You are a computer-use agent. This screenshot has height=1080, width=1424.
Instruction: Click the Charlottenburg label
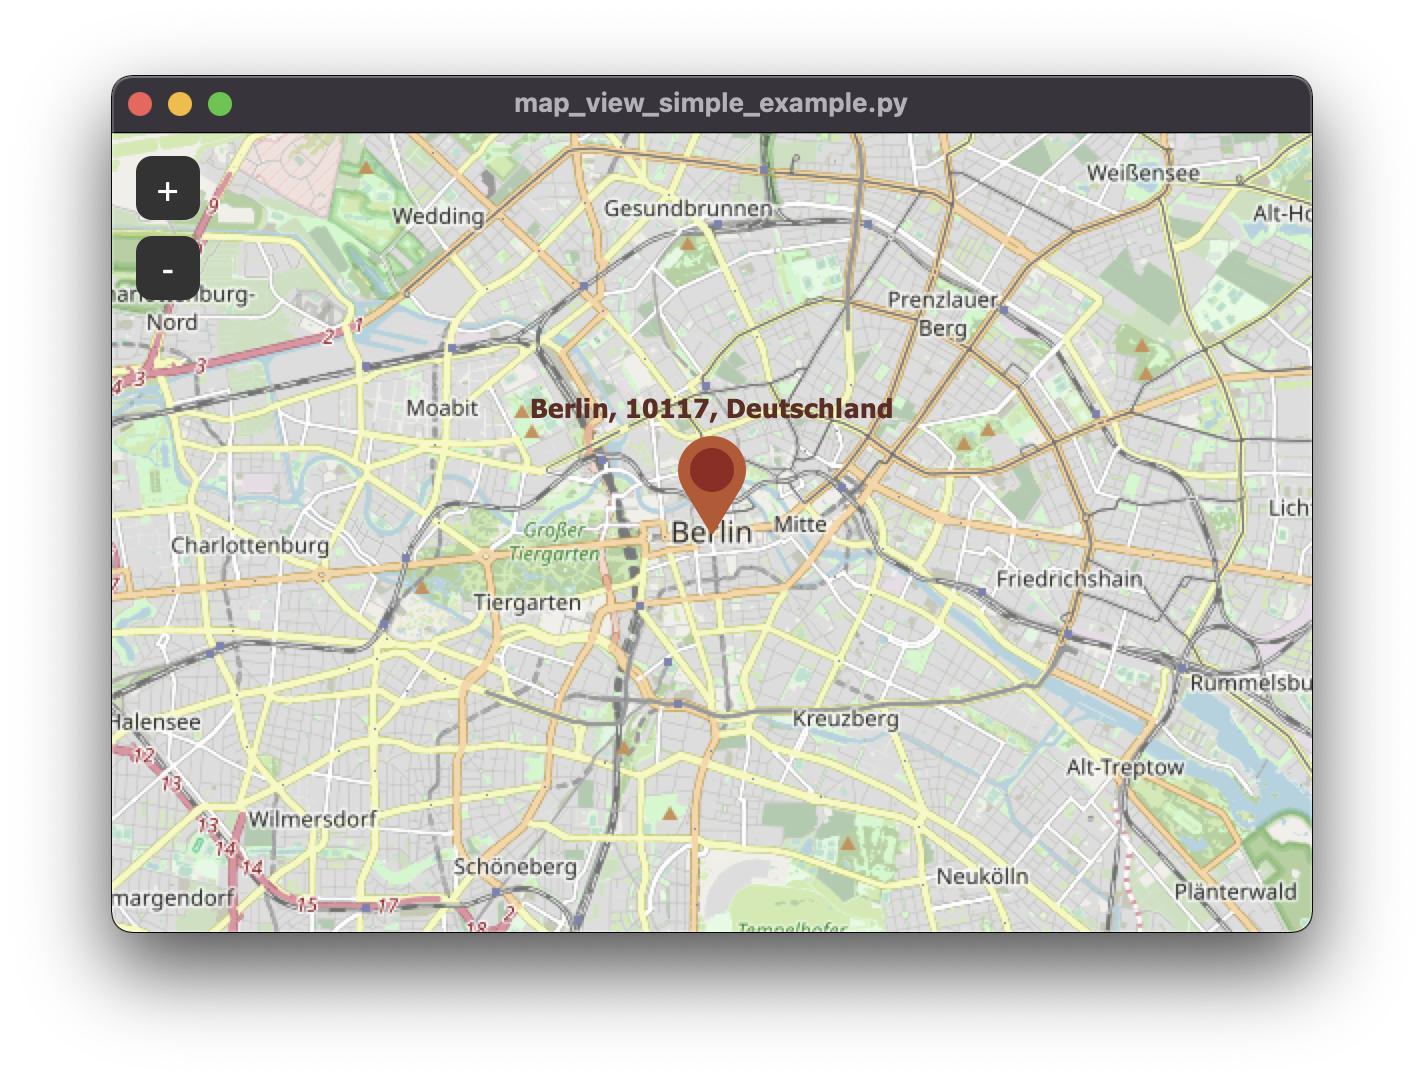tap(250, 545)
